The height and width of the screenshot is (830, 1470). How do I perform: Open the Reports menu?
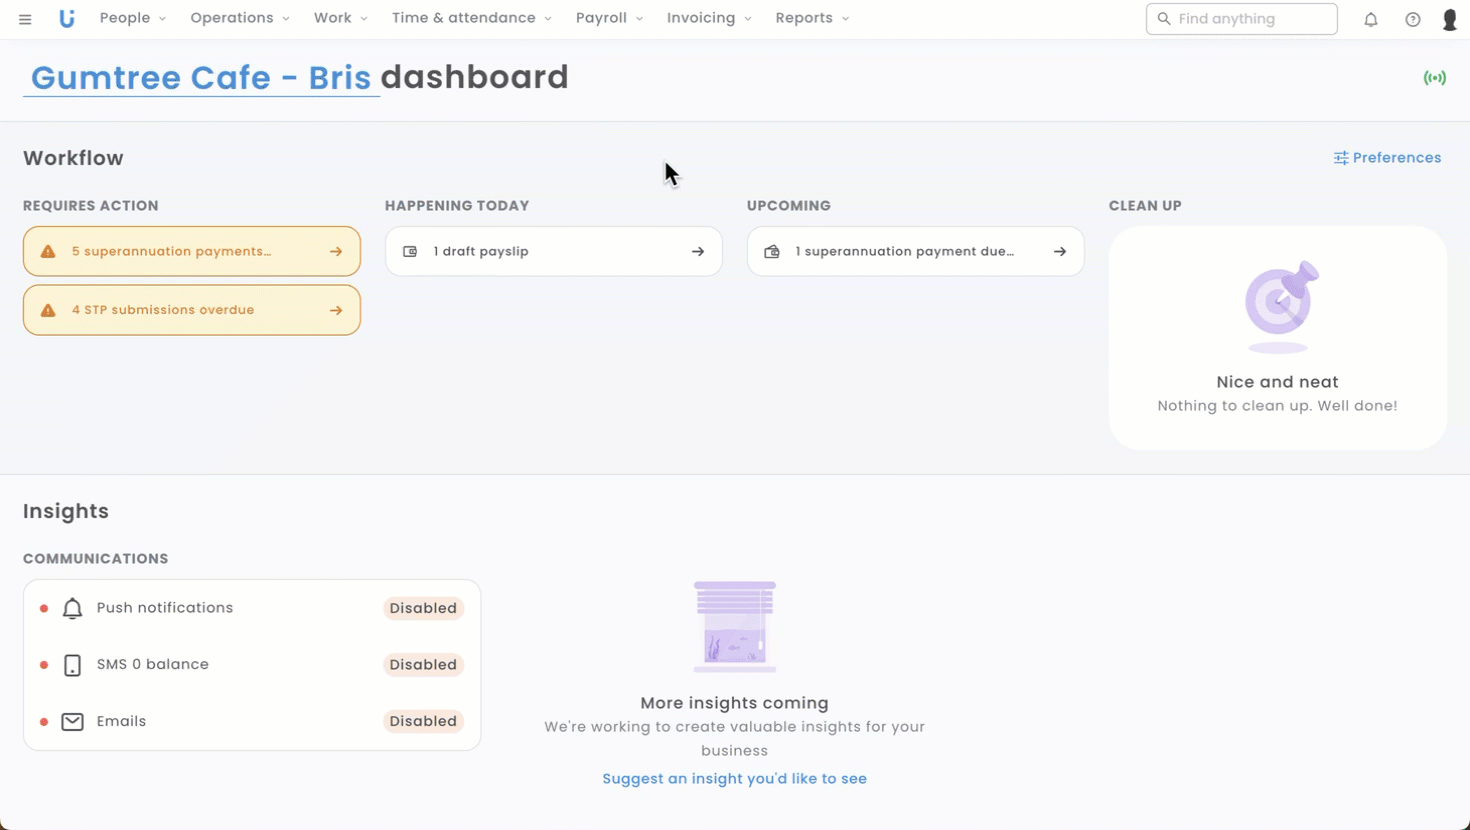tap(812, 18)
